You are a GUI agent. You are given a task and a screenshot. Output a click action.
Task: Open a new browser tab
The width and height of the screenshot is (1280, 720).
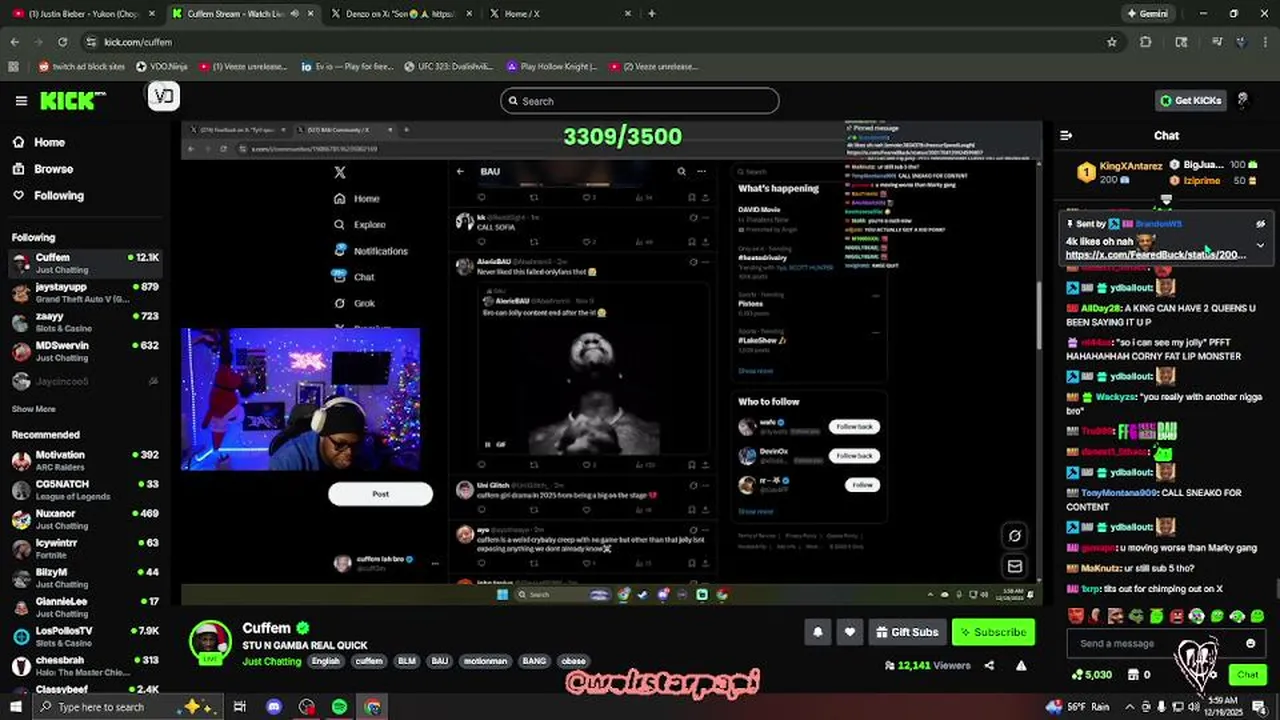[x=652, y=14]
